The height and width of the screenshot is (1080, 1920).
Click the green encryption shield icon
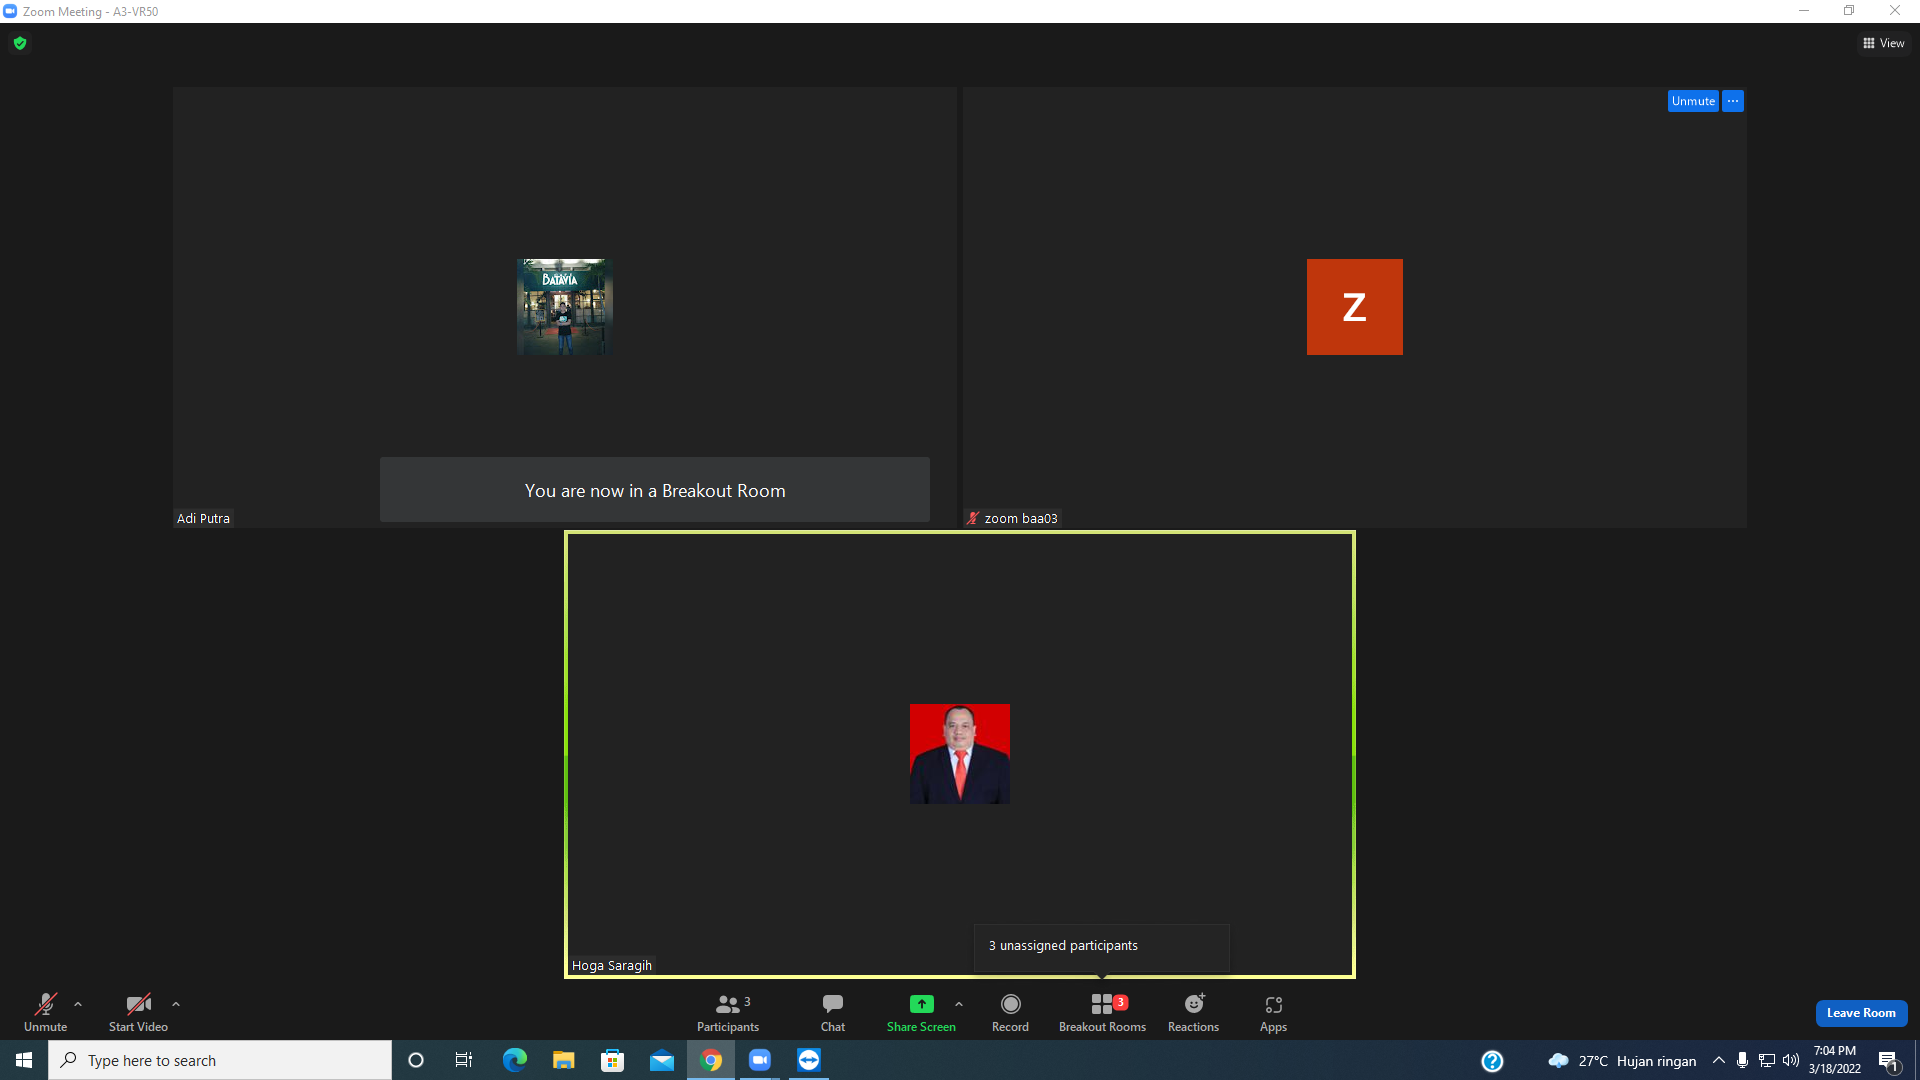click(x=20, y=43)
